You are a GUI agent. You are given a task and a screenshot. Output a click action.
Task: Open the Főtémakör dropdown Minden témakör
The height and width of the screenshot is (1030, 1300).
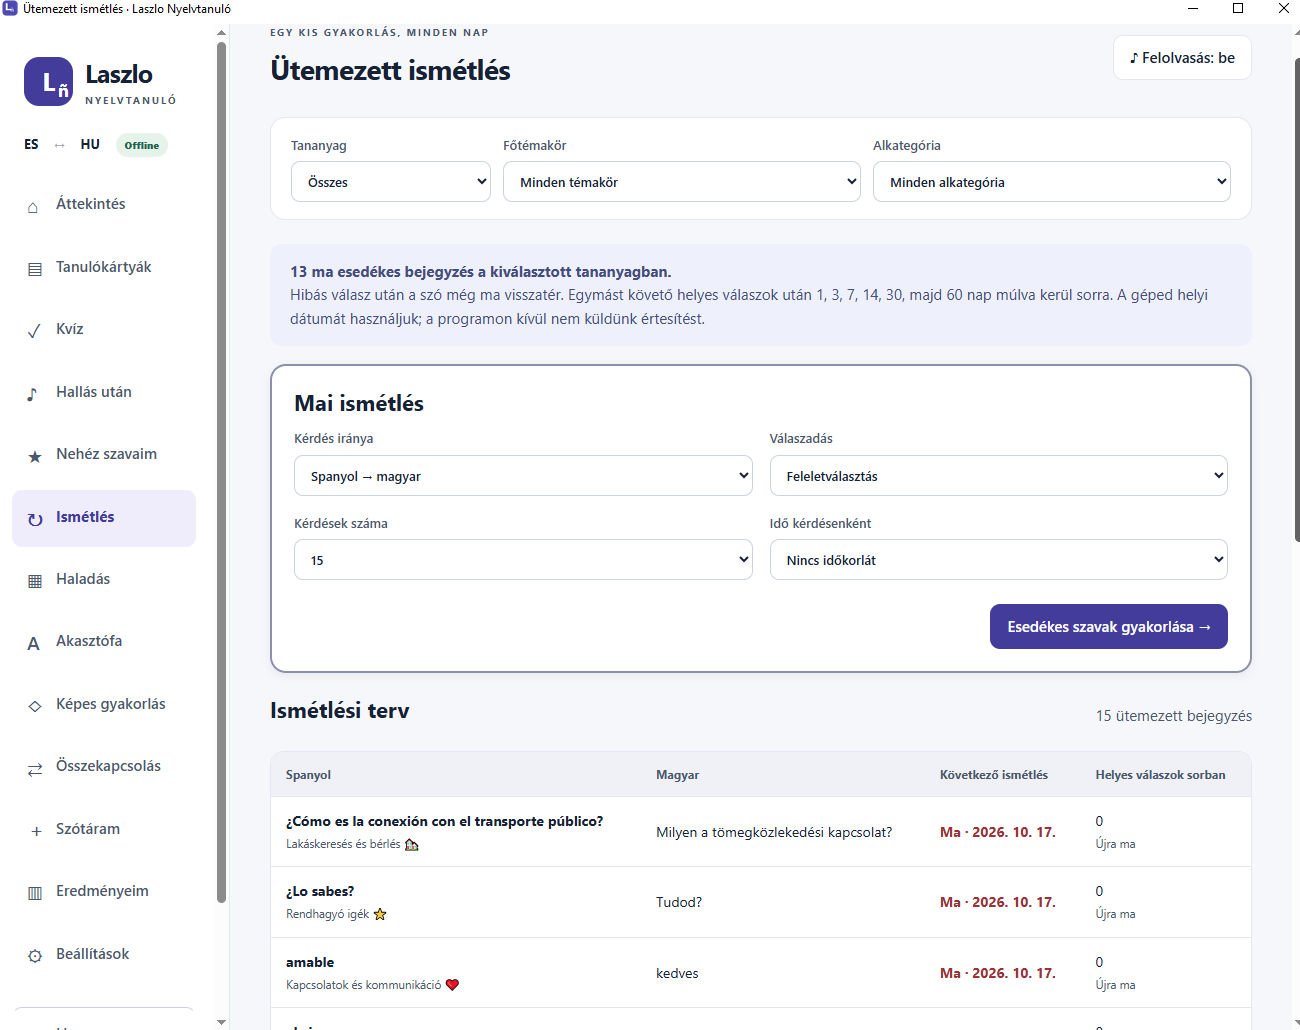click(682, 182)
